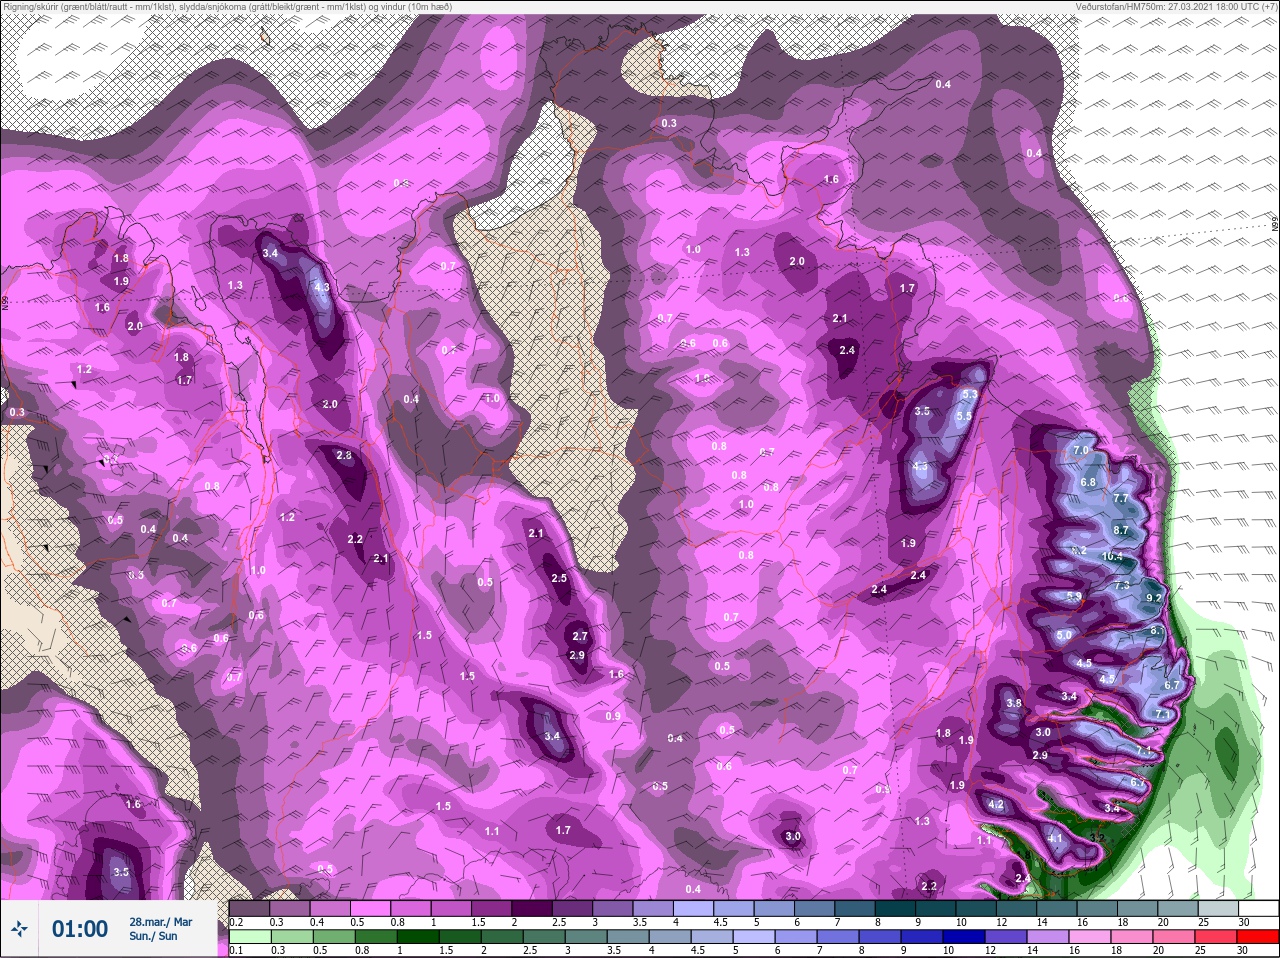Click the 3.2 precipitation value on the map
This screenshot has width=1280, height=958.
click(1096, 838)
